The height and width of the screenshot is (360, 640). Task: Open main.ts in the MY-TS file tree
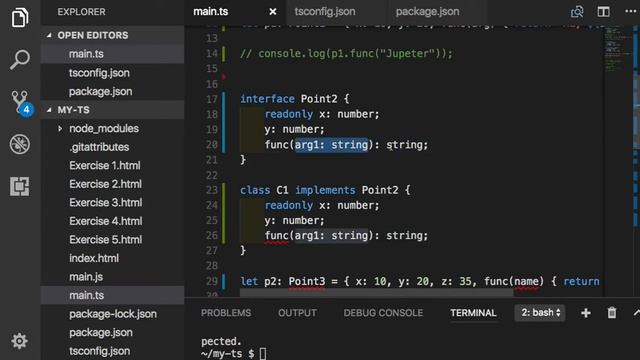tap(112, 295)
